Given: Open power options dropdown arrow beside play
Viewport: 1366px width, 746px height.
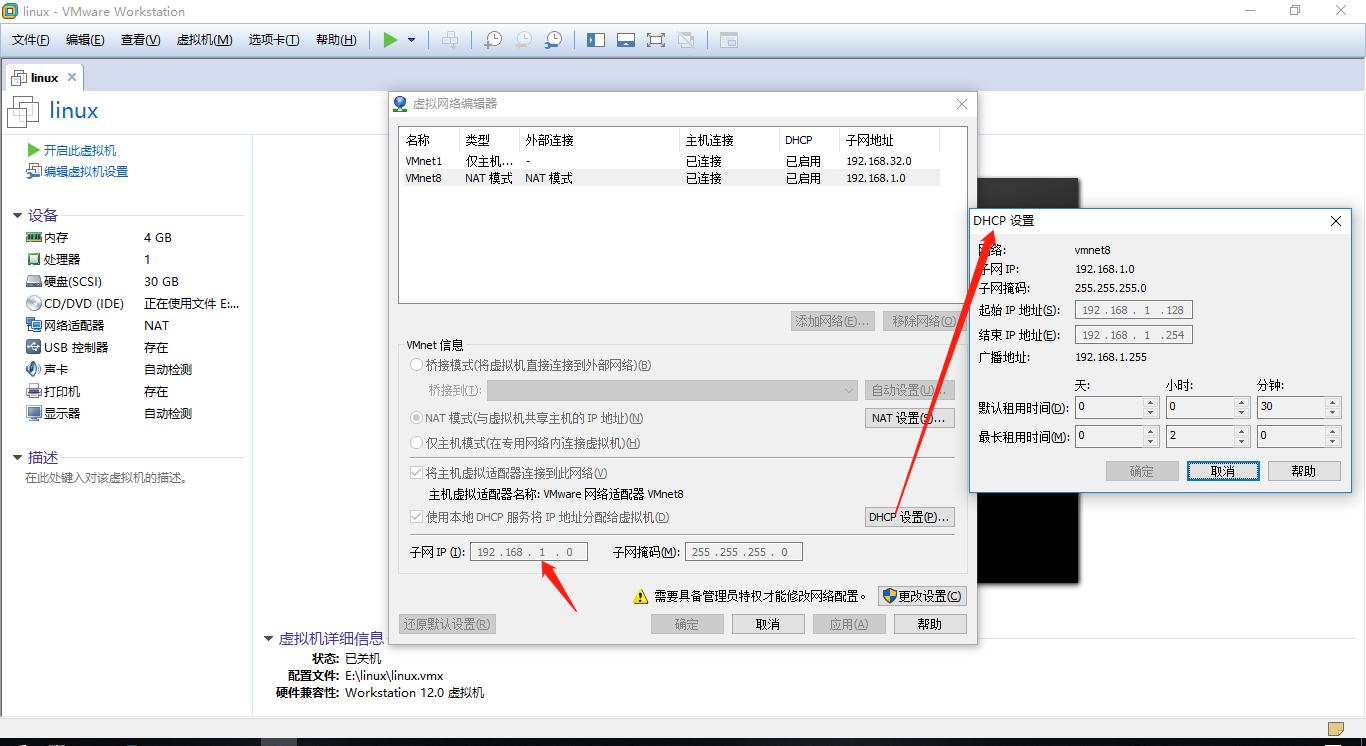Looking at the screenshot, I should pyautogui.click(x=411, y=40).
